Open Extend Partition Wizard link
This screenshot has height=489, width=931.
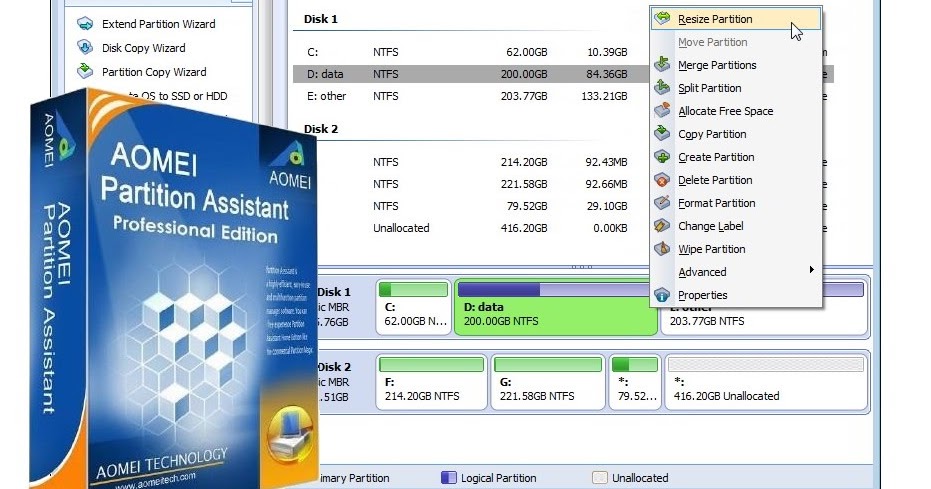(159, 24)
